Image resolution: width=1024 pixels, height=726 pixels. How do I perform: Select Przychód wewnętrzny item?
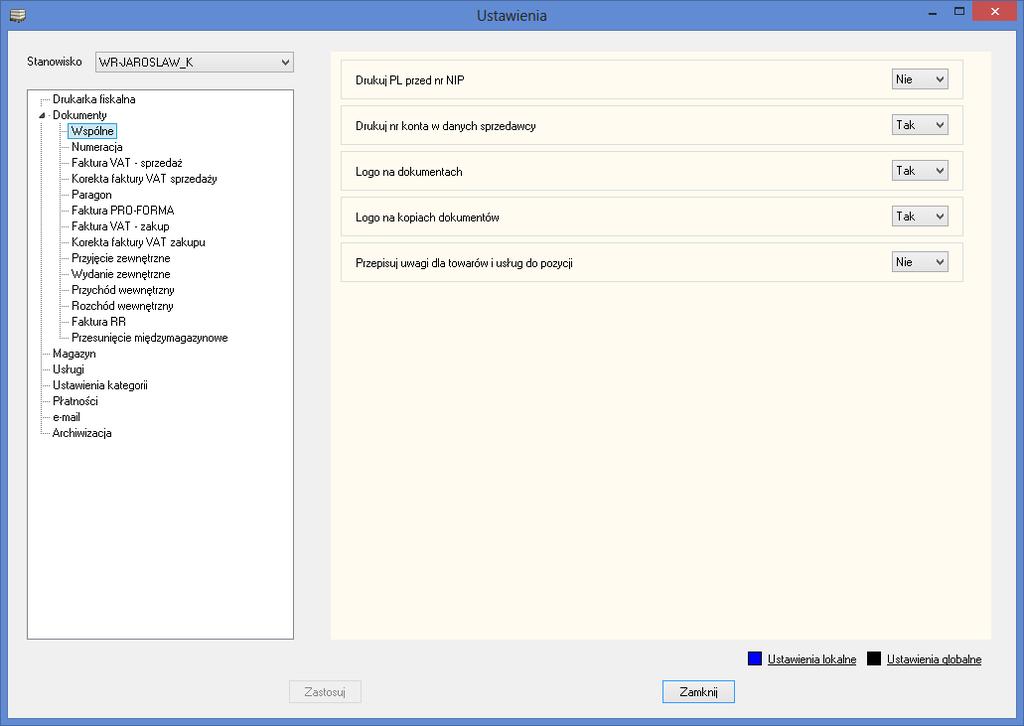click(x=123, y=290)
